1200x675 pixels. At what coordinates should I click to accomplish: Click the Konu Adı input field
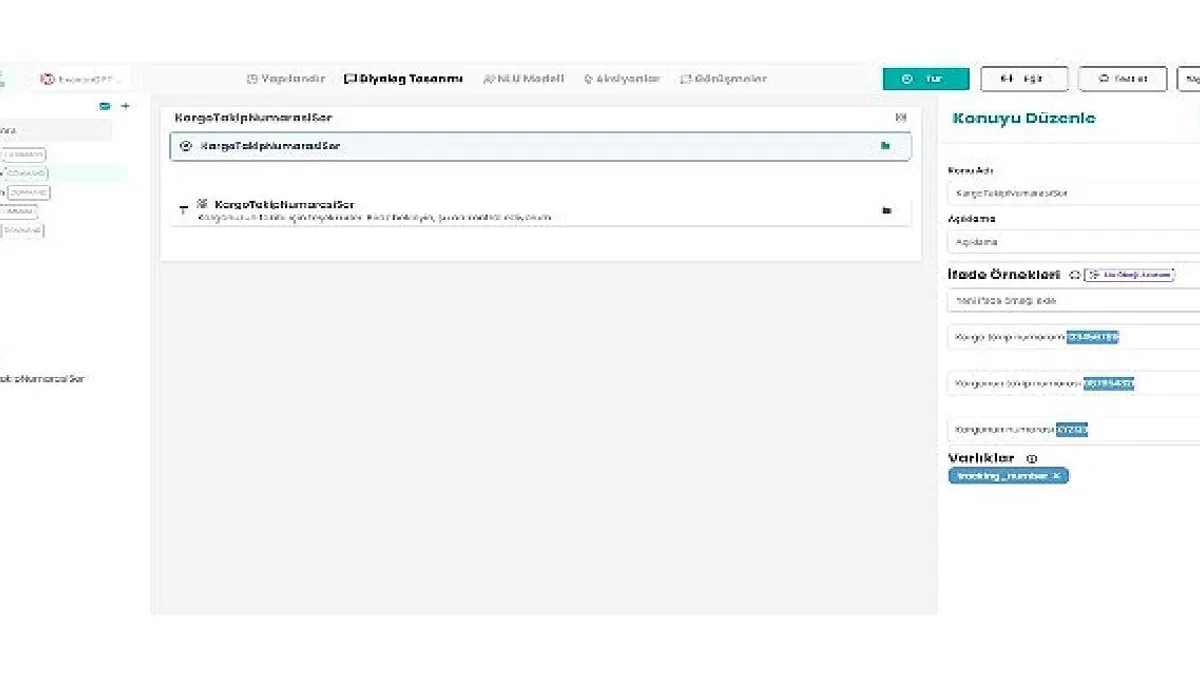click(1074, 192)
